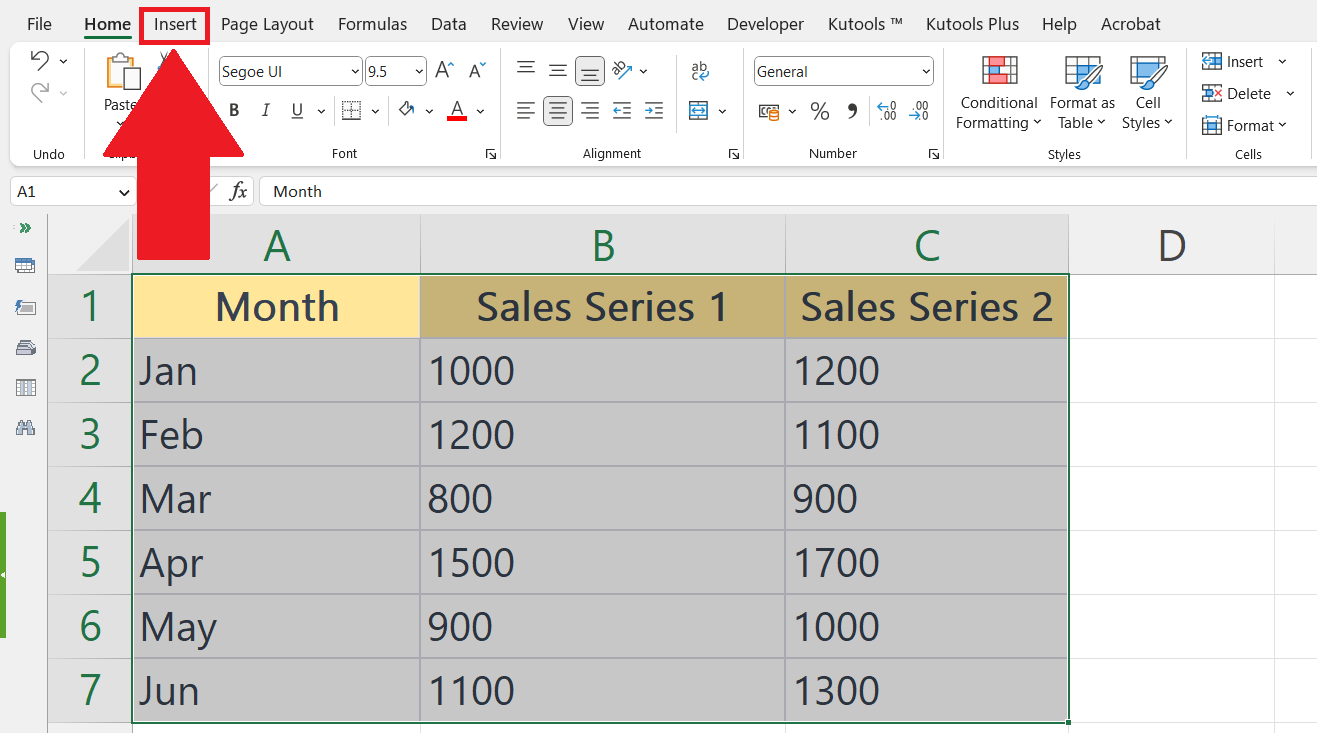Click the Accounting Number Format icon
Viewport: 1317px width, 733px height.
(x=769, y=111)
